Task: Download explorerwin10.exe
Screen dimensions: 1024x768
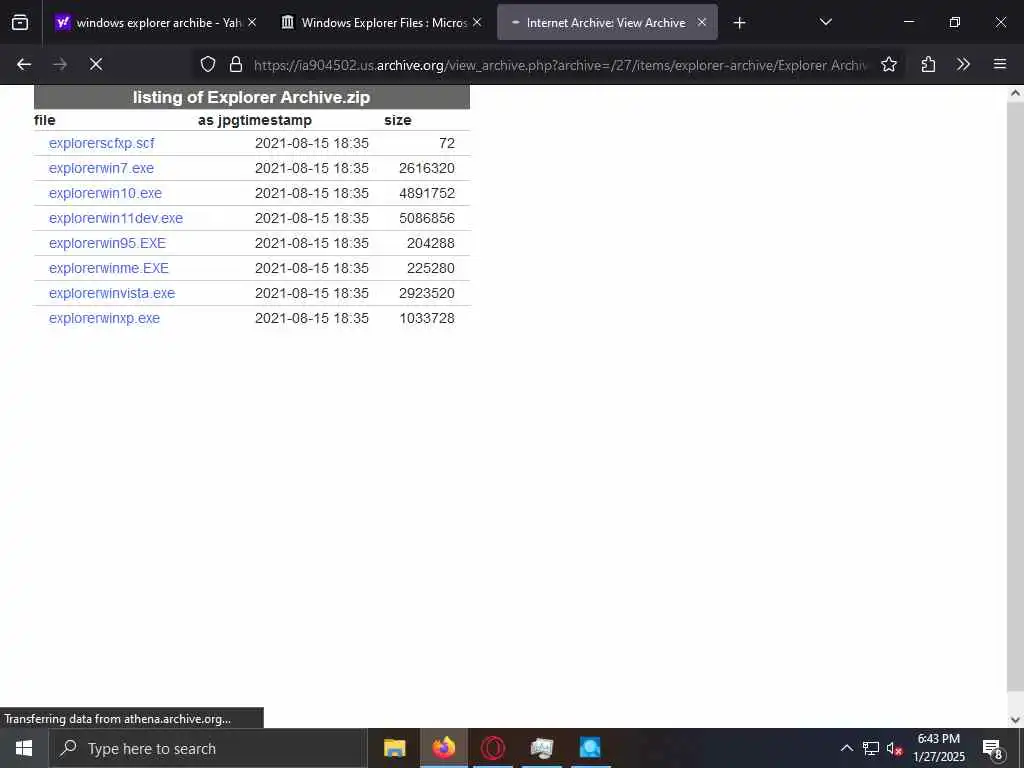Action: [x=105, y=193]
